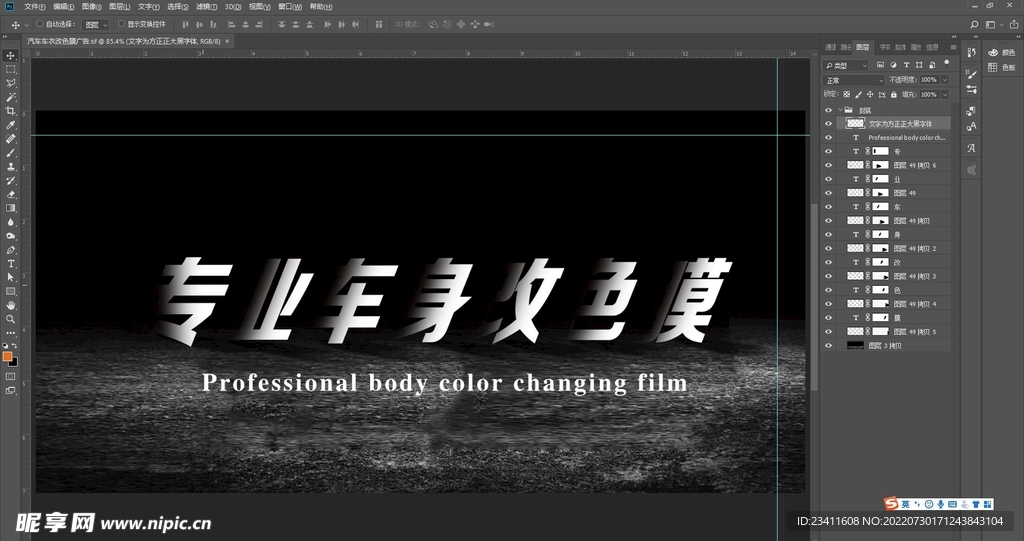Open the Layers panel options menu icon
Viewport: 1024px width, 541px height.
(954, 47)
